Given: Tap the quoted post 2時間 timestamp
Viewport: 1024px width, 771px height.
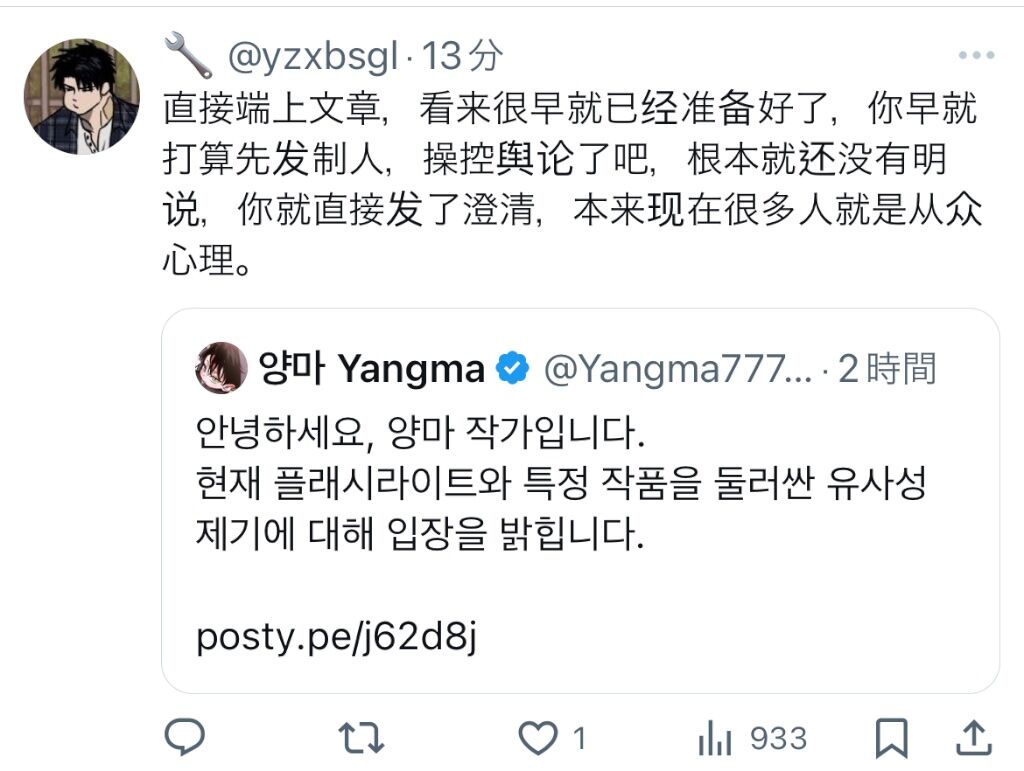Looking at the screenshot, I should click(x=888, y=369).
